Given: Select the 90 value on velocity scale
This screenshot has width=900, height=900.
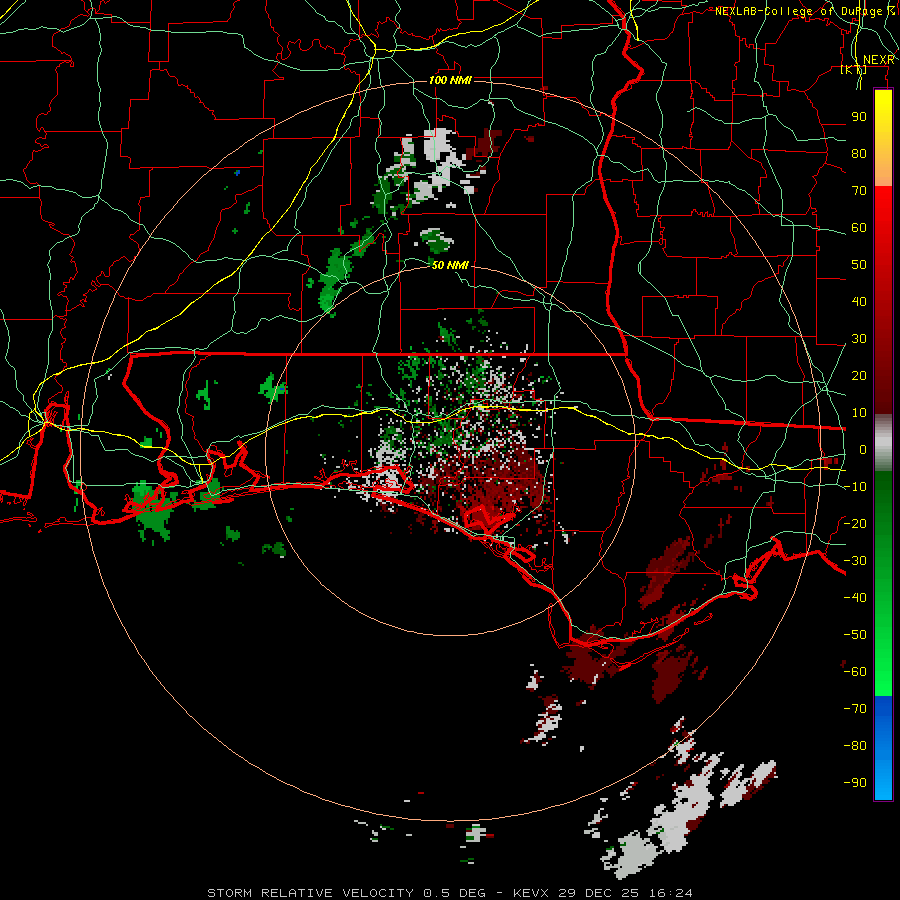Looking at the screenshot, I should [859, 117].
